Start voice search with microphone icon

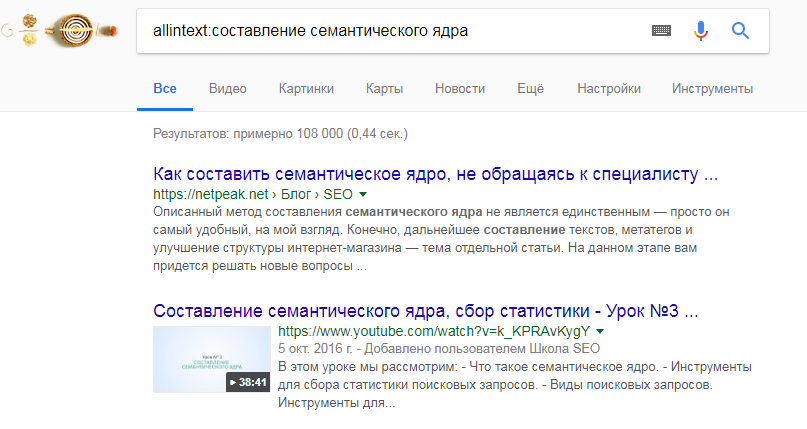[x=701, y=31]
